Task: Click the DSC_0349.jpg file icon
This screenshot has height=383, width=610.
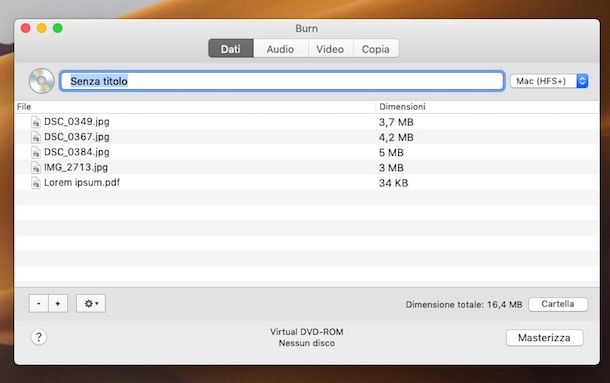Action: pos(36,122)
